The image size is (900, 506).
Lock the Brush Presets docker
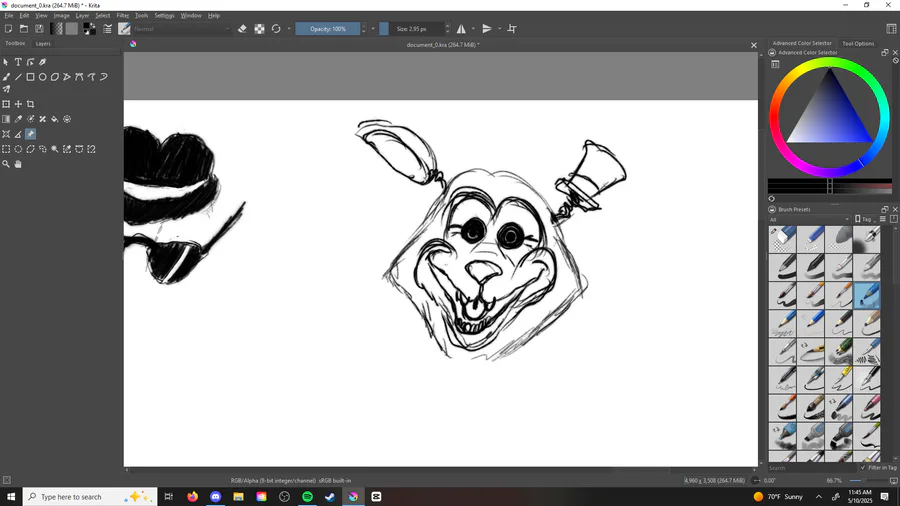pos(772,209)
